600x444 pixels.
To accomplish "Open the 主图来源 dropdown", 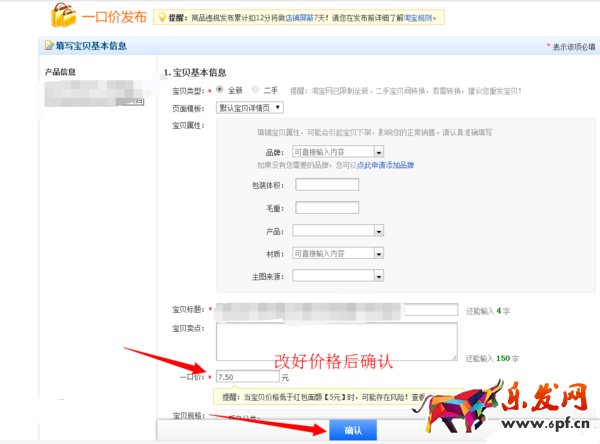I will (379, 276).
